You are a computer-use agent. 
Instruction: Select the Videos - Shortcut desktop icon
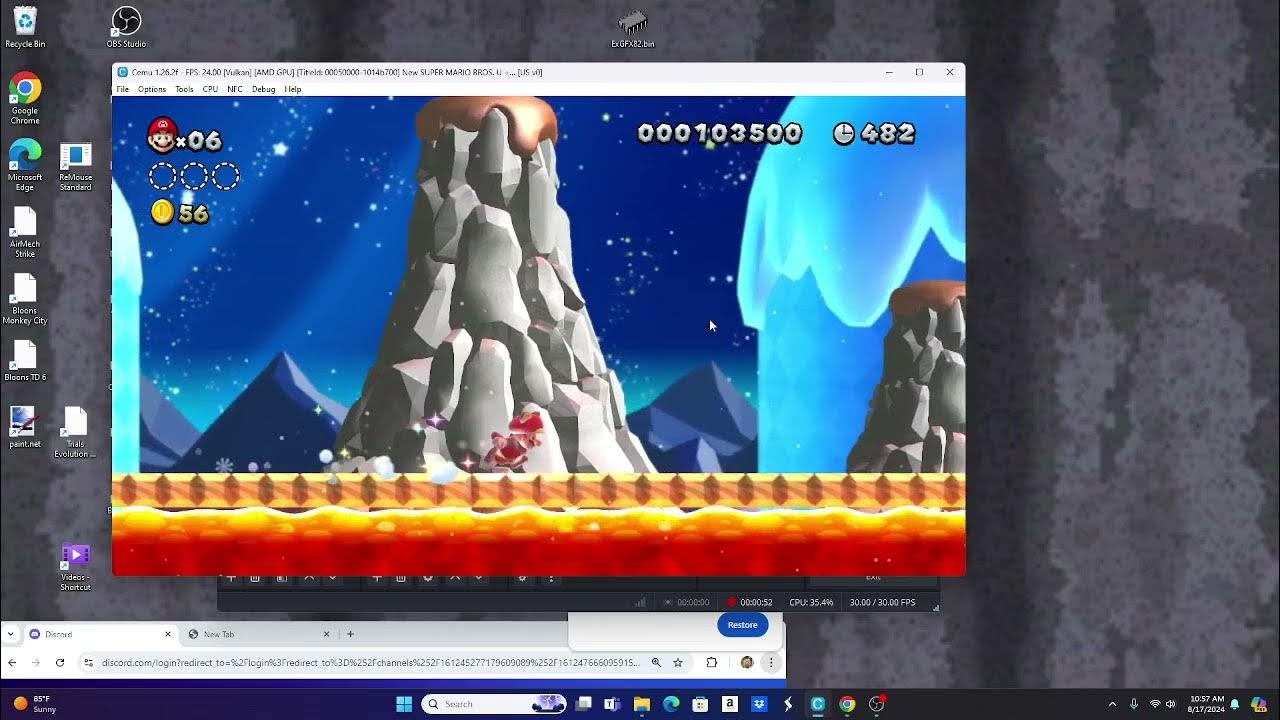click(x=75, y=566)
